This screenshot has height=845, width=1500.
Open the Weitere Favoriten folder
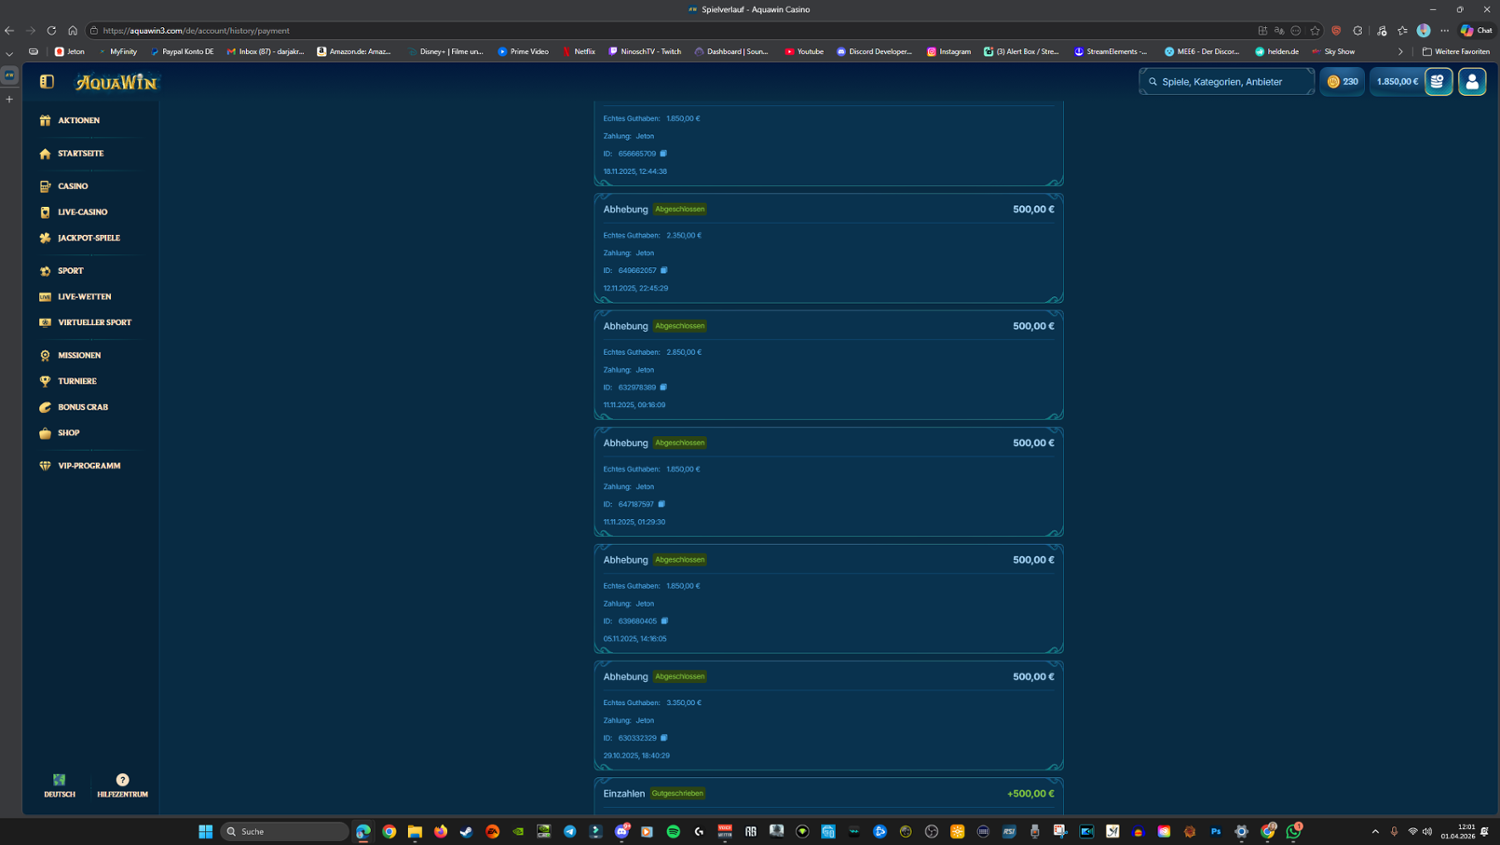[x=1456, y=52]
